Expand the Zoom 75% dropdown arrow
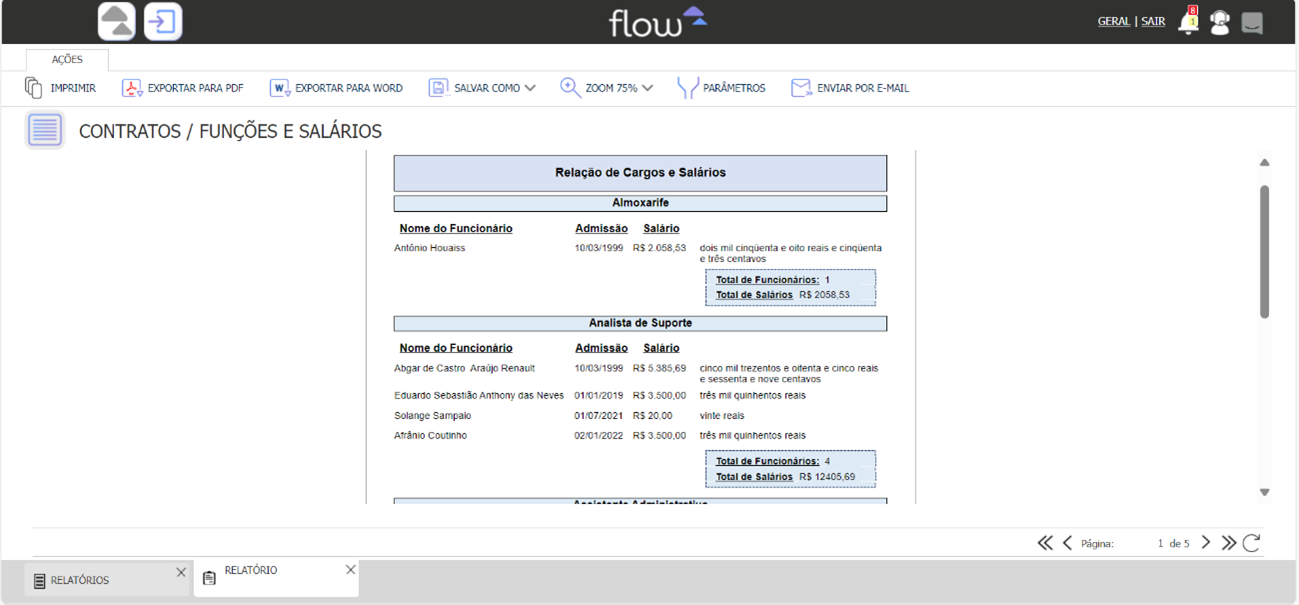1299x605 pixels. [647, 88]
